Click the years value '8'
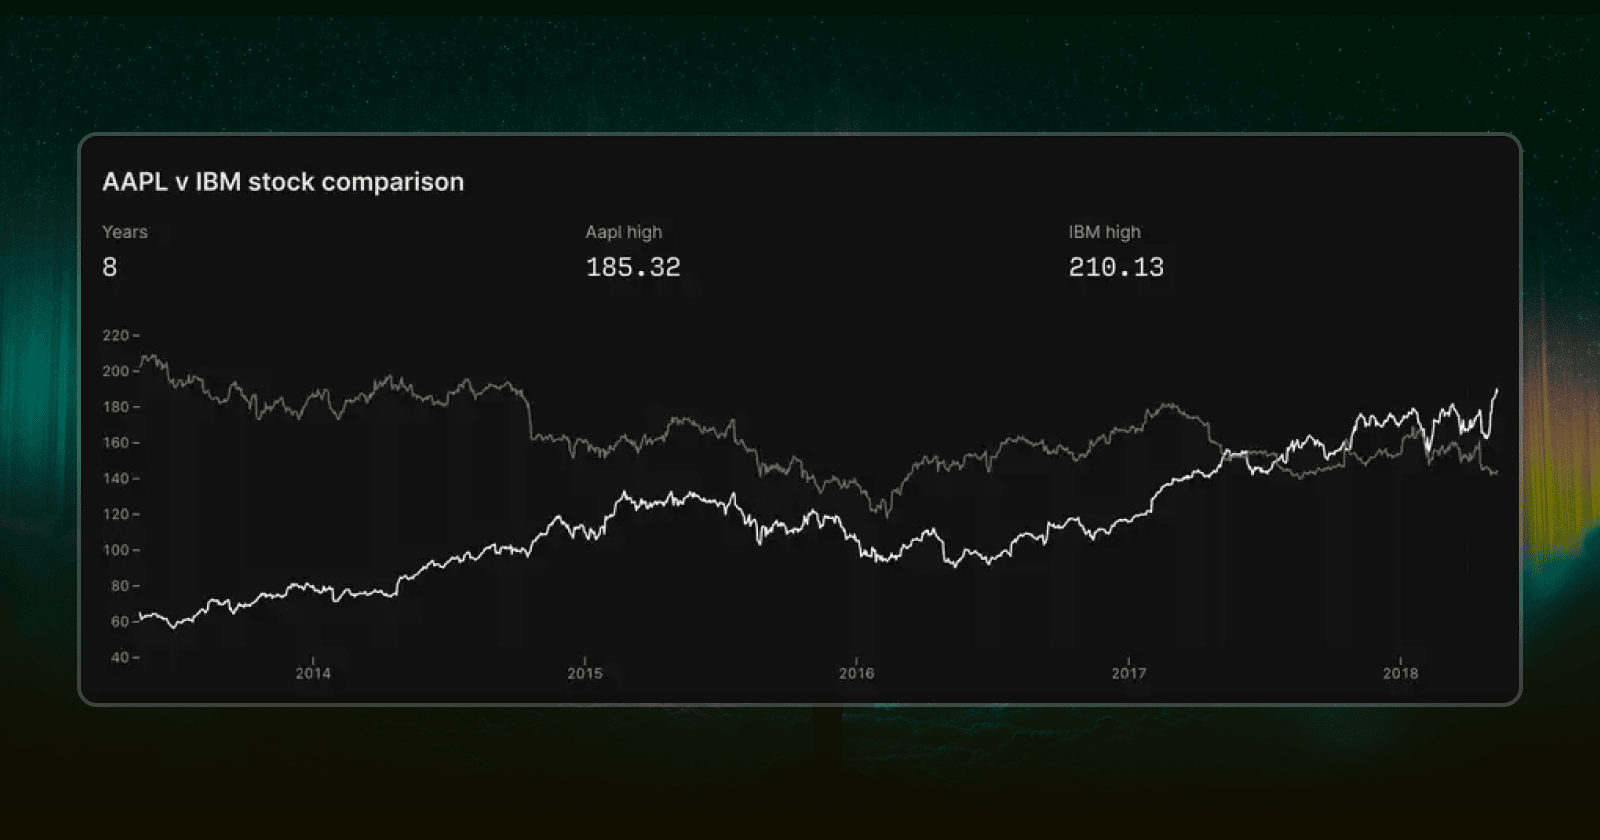This screenshot has height=840, width=1600. click(x=110, y=267)
